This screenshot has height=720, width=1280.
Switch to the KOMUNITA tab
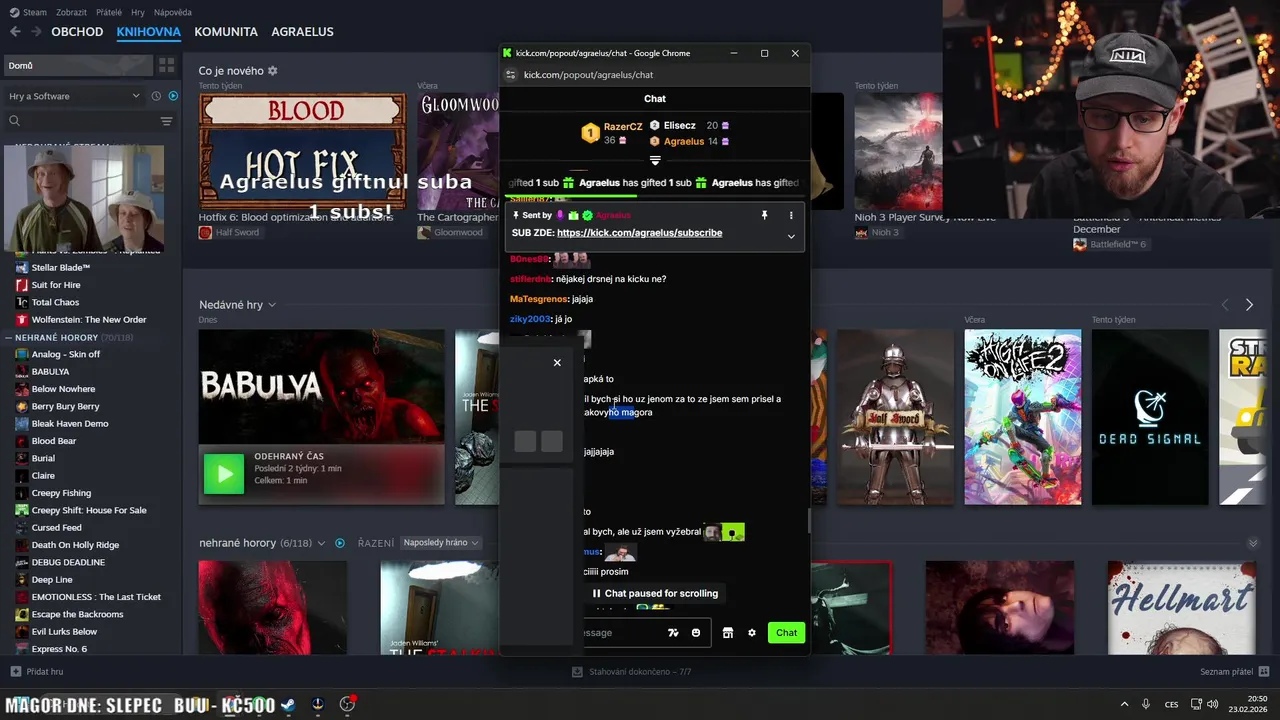[226, 32]
